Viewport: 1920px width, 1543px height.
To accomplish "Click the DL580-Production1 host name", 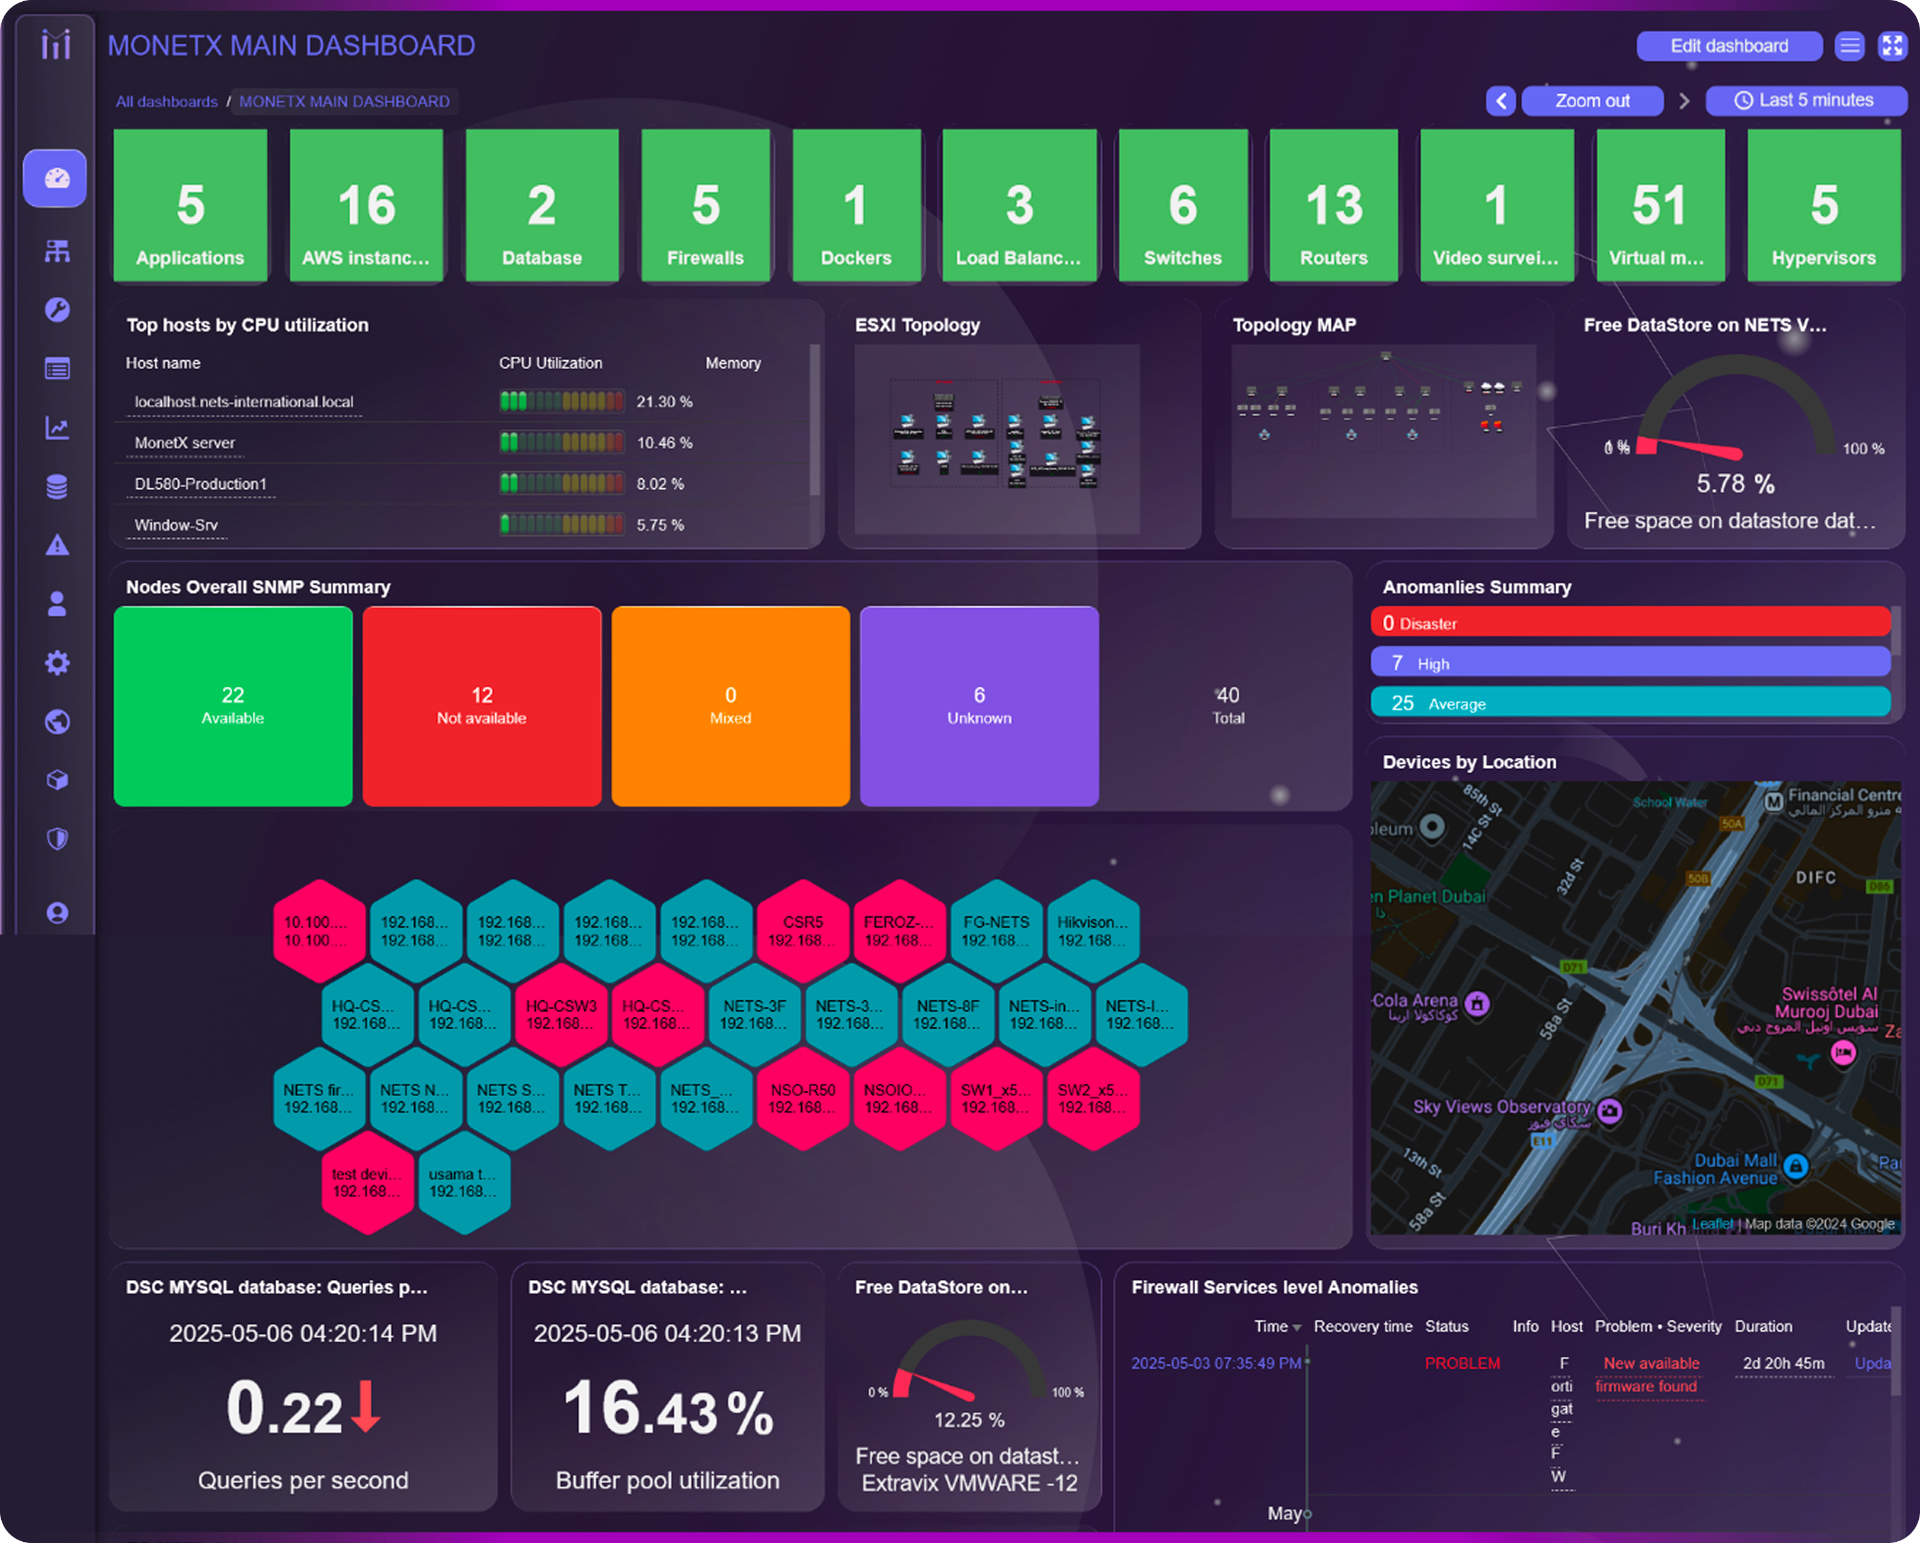I will (200, 484).
